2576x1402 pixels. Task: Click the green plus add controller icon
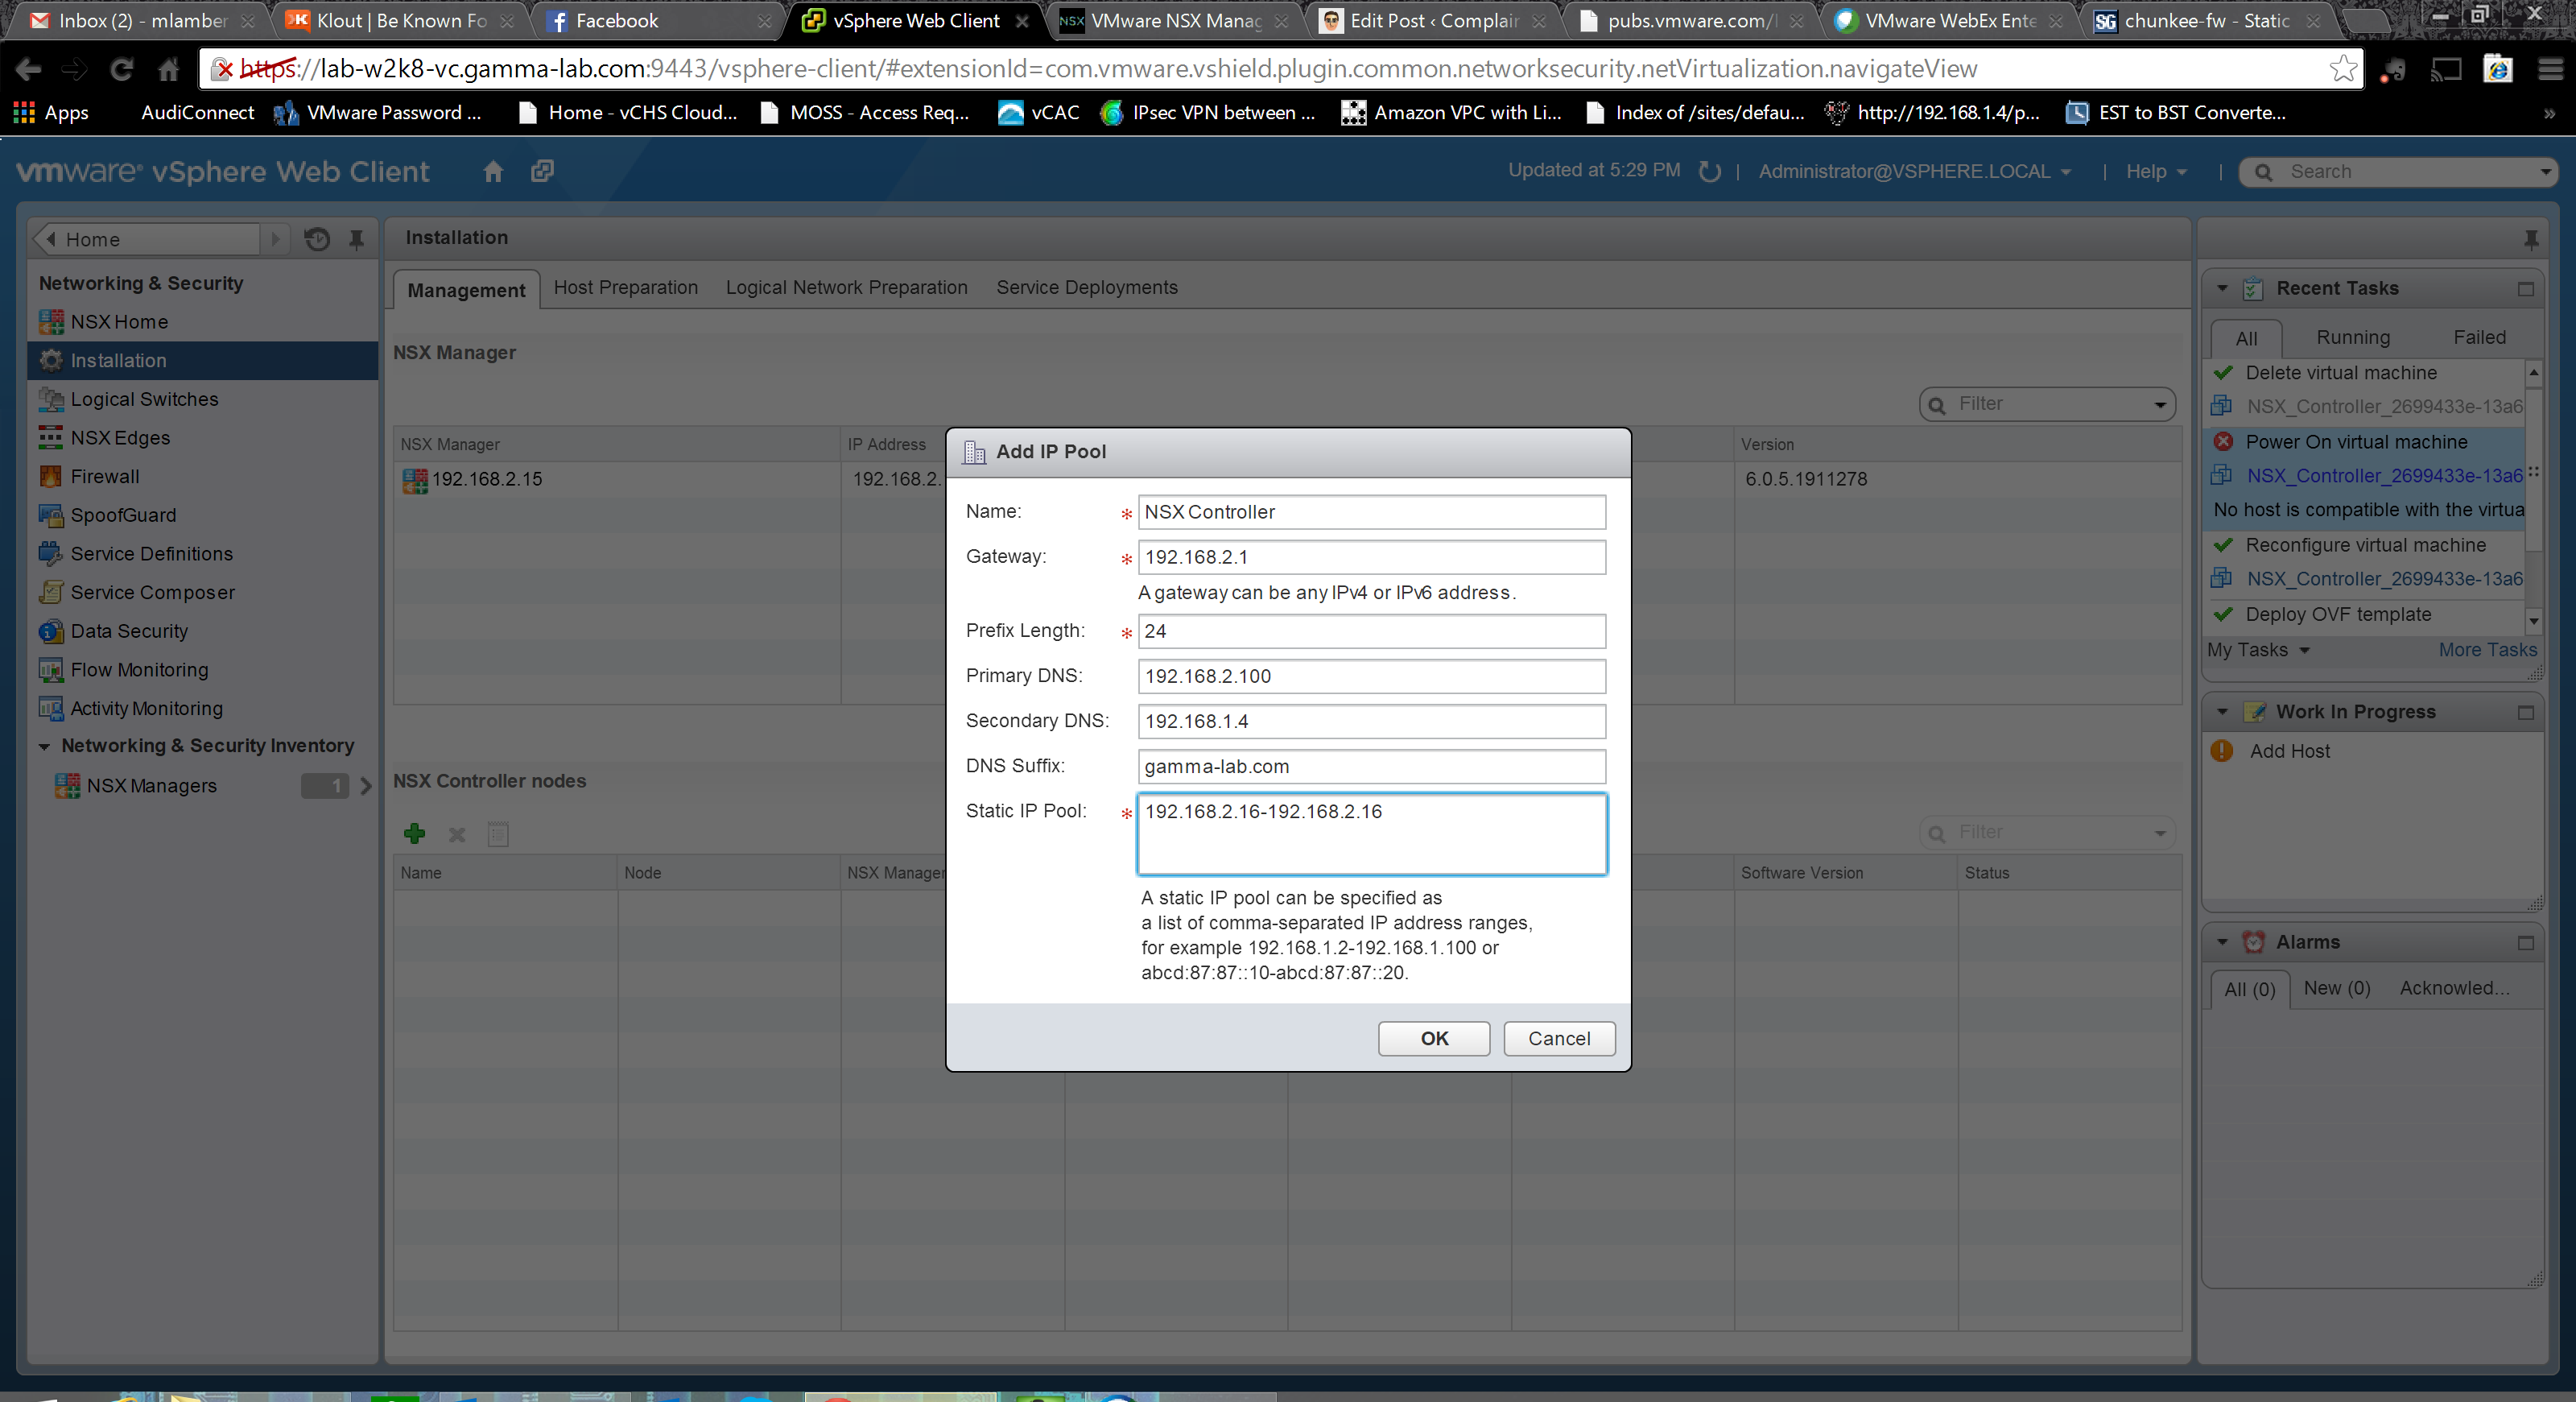coord(414,833)
